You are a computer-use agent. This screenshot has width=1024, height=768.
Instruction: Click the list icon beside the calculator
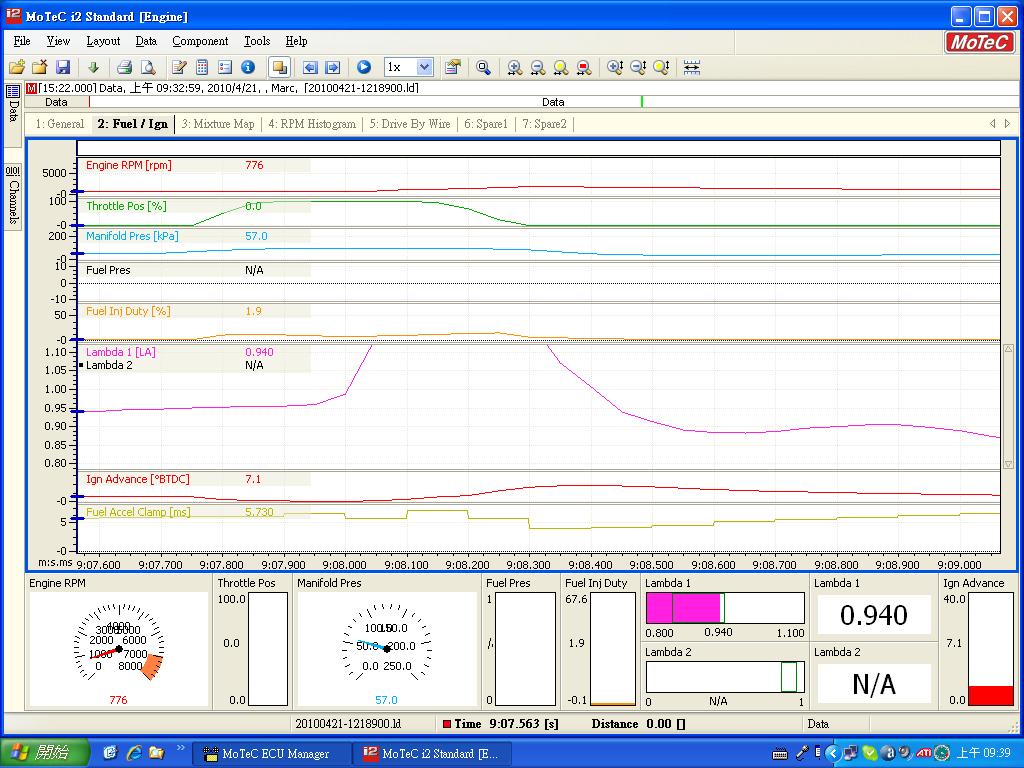225,67
